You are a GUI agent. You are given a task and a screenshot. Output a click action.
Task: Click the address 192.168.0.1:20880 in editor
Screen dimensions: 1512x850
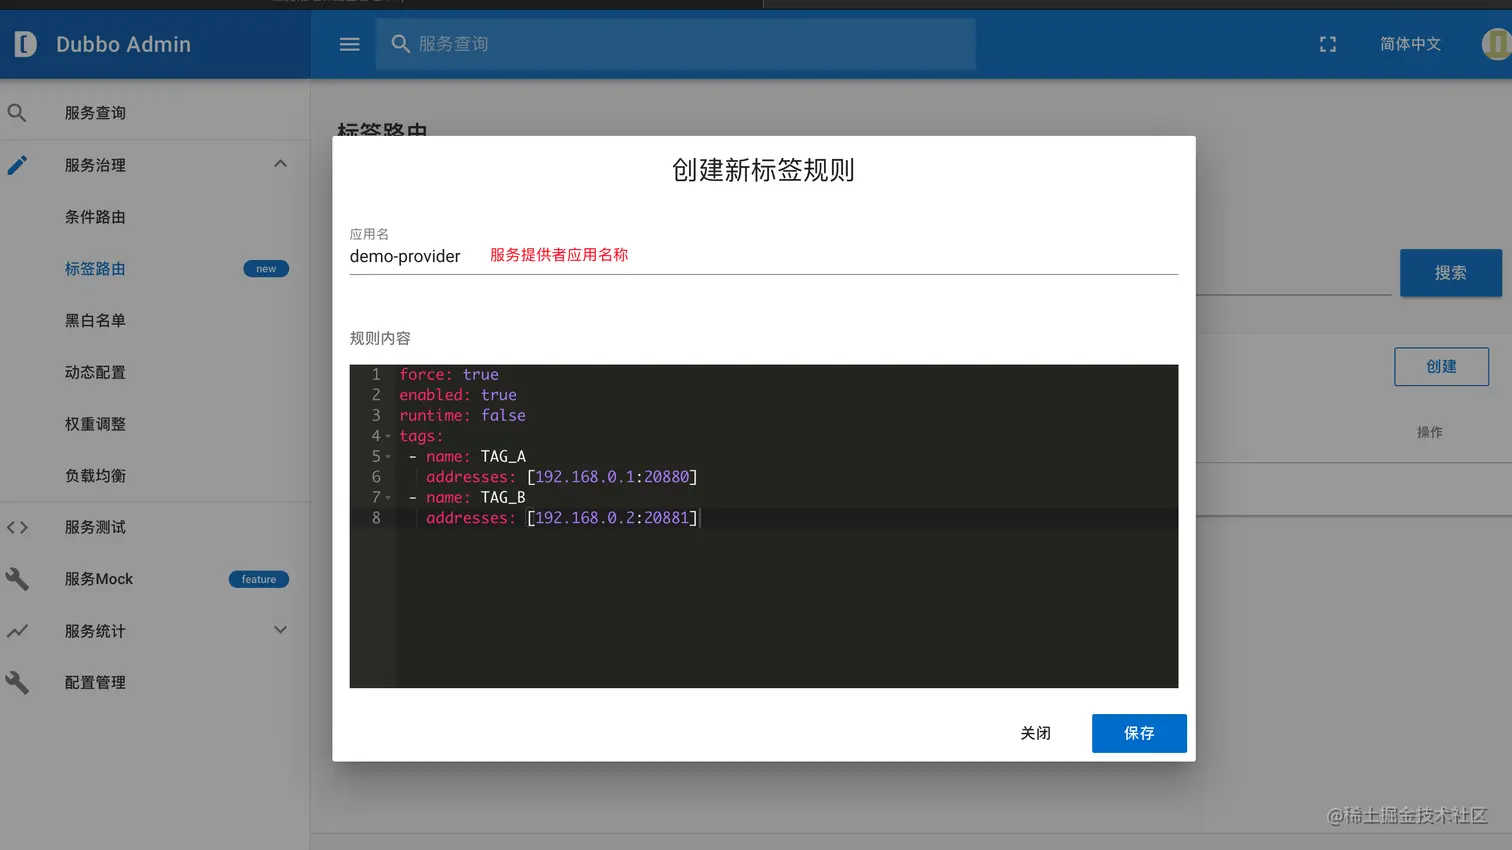point(612,477)
